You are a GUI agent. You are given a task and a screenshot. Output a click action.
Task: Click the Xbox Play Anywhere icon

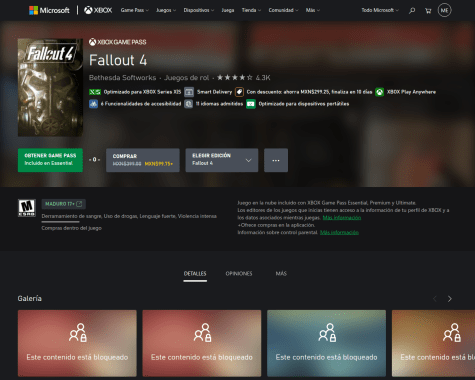point(379,92)
